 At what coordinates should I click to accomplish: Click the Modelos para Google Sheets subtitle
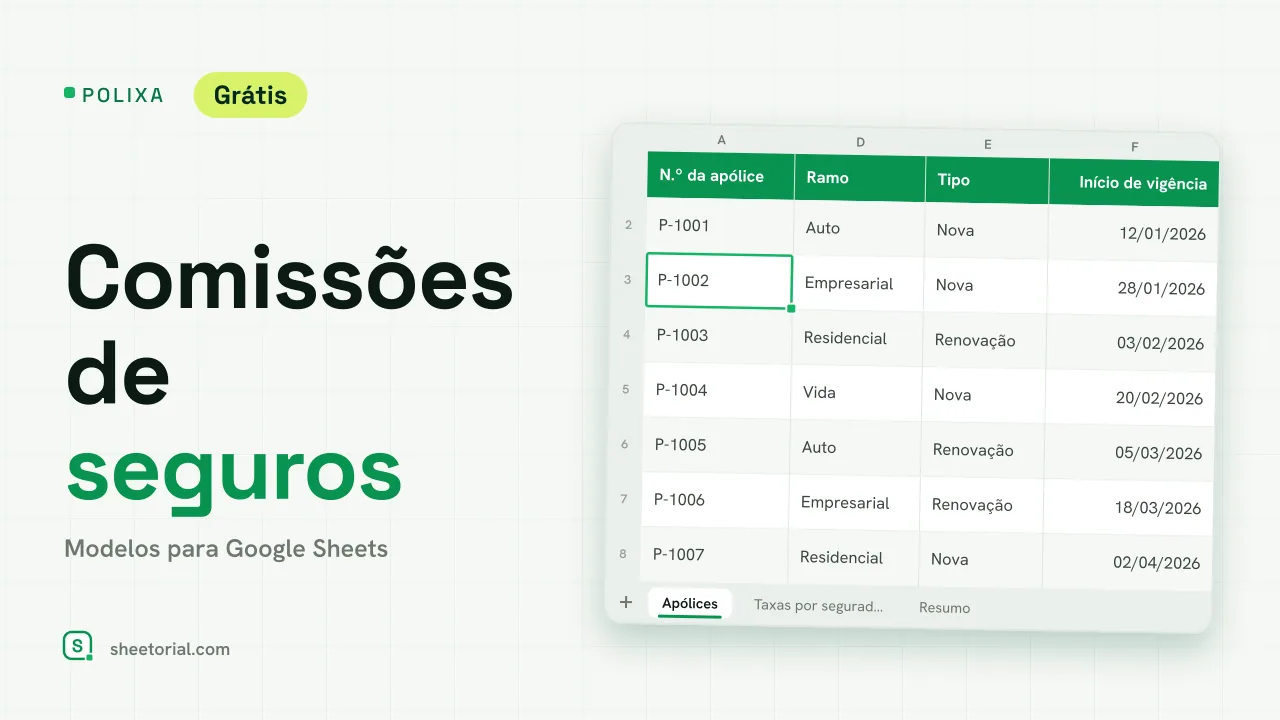coord(226,549)
